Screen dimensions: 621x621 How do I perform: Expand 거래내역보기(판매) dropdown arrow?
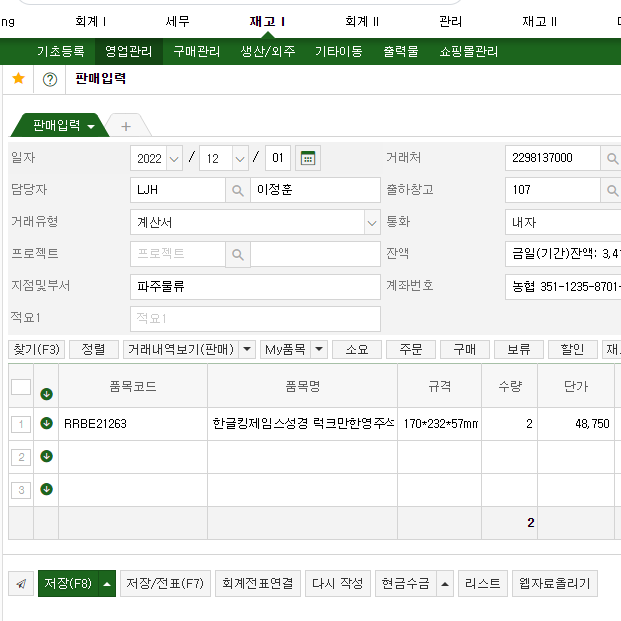click(x=247, y=349)
